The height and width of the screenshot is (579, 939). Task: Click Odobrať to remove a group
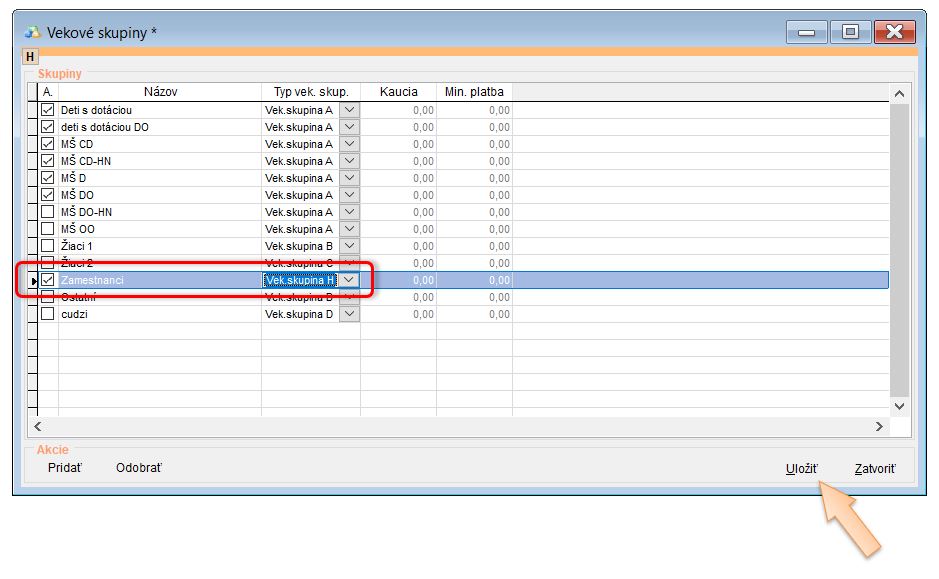click(138, 468)
